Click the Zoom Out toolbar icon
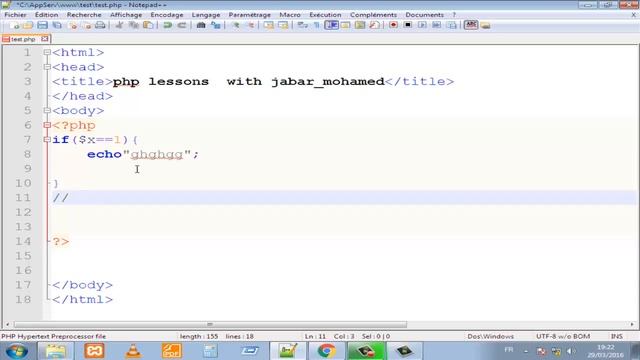The image size is (640, 360). 250,25
